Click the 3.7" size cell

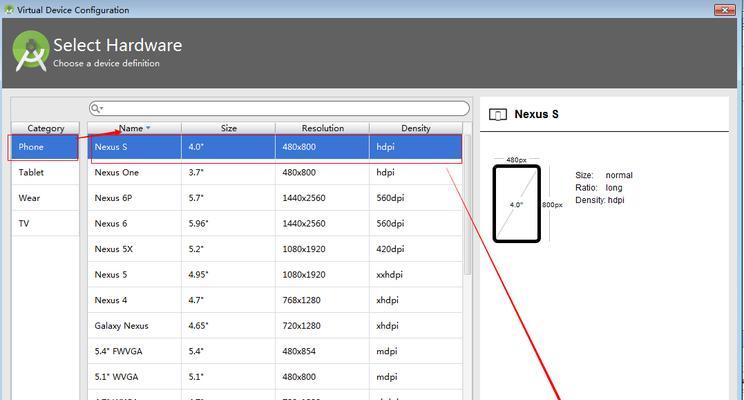[x=228, y=173]
